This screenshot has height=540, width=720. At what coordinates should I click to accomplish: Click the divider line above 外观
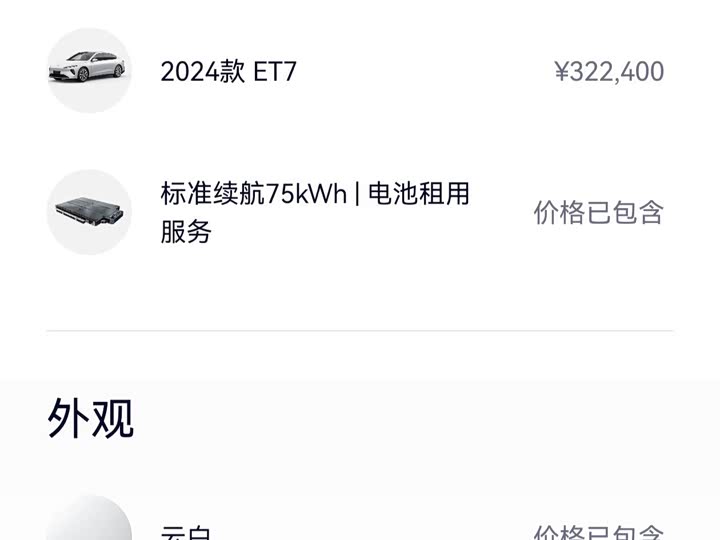click(x=360, y=330)
